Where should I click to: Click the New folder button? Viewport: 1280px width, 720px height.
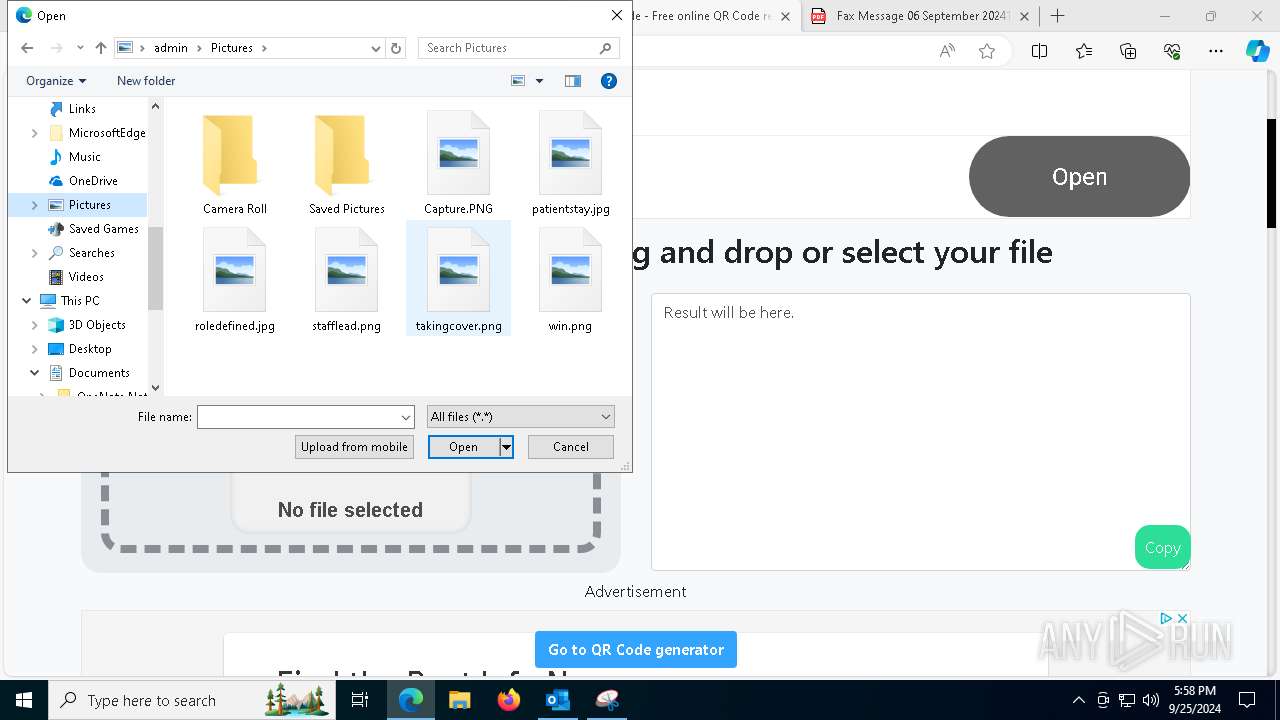[146, 81]
